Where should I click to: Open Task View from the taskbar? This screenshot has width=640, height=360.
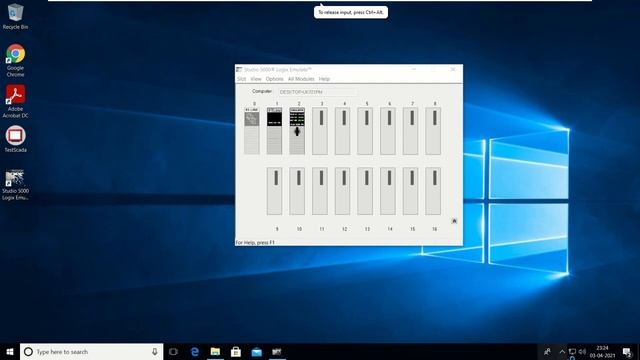pyautogui.click(x=173, y=351)
